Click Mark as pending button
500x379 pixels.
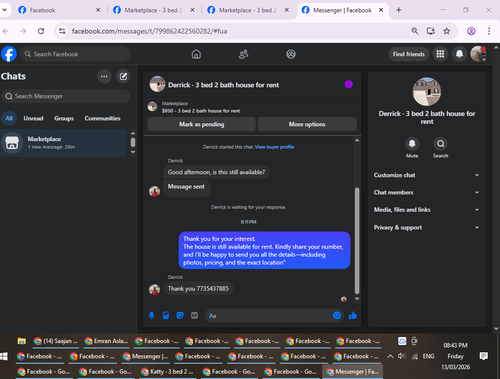201,124
